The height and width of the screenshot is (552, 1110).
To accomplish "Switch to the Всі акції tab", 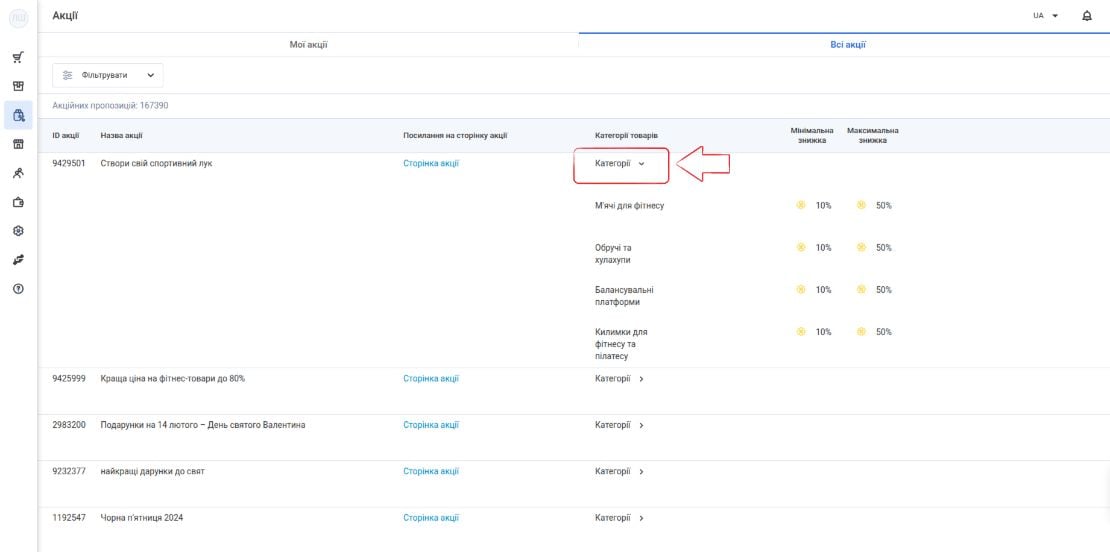I will [847, 45].
